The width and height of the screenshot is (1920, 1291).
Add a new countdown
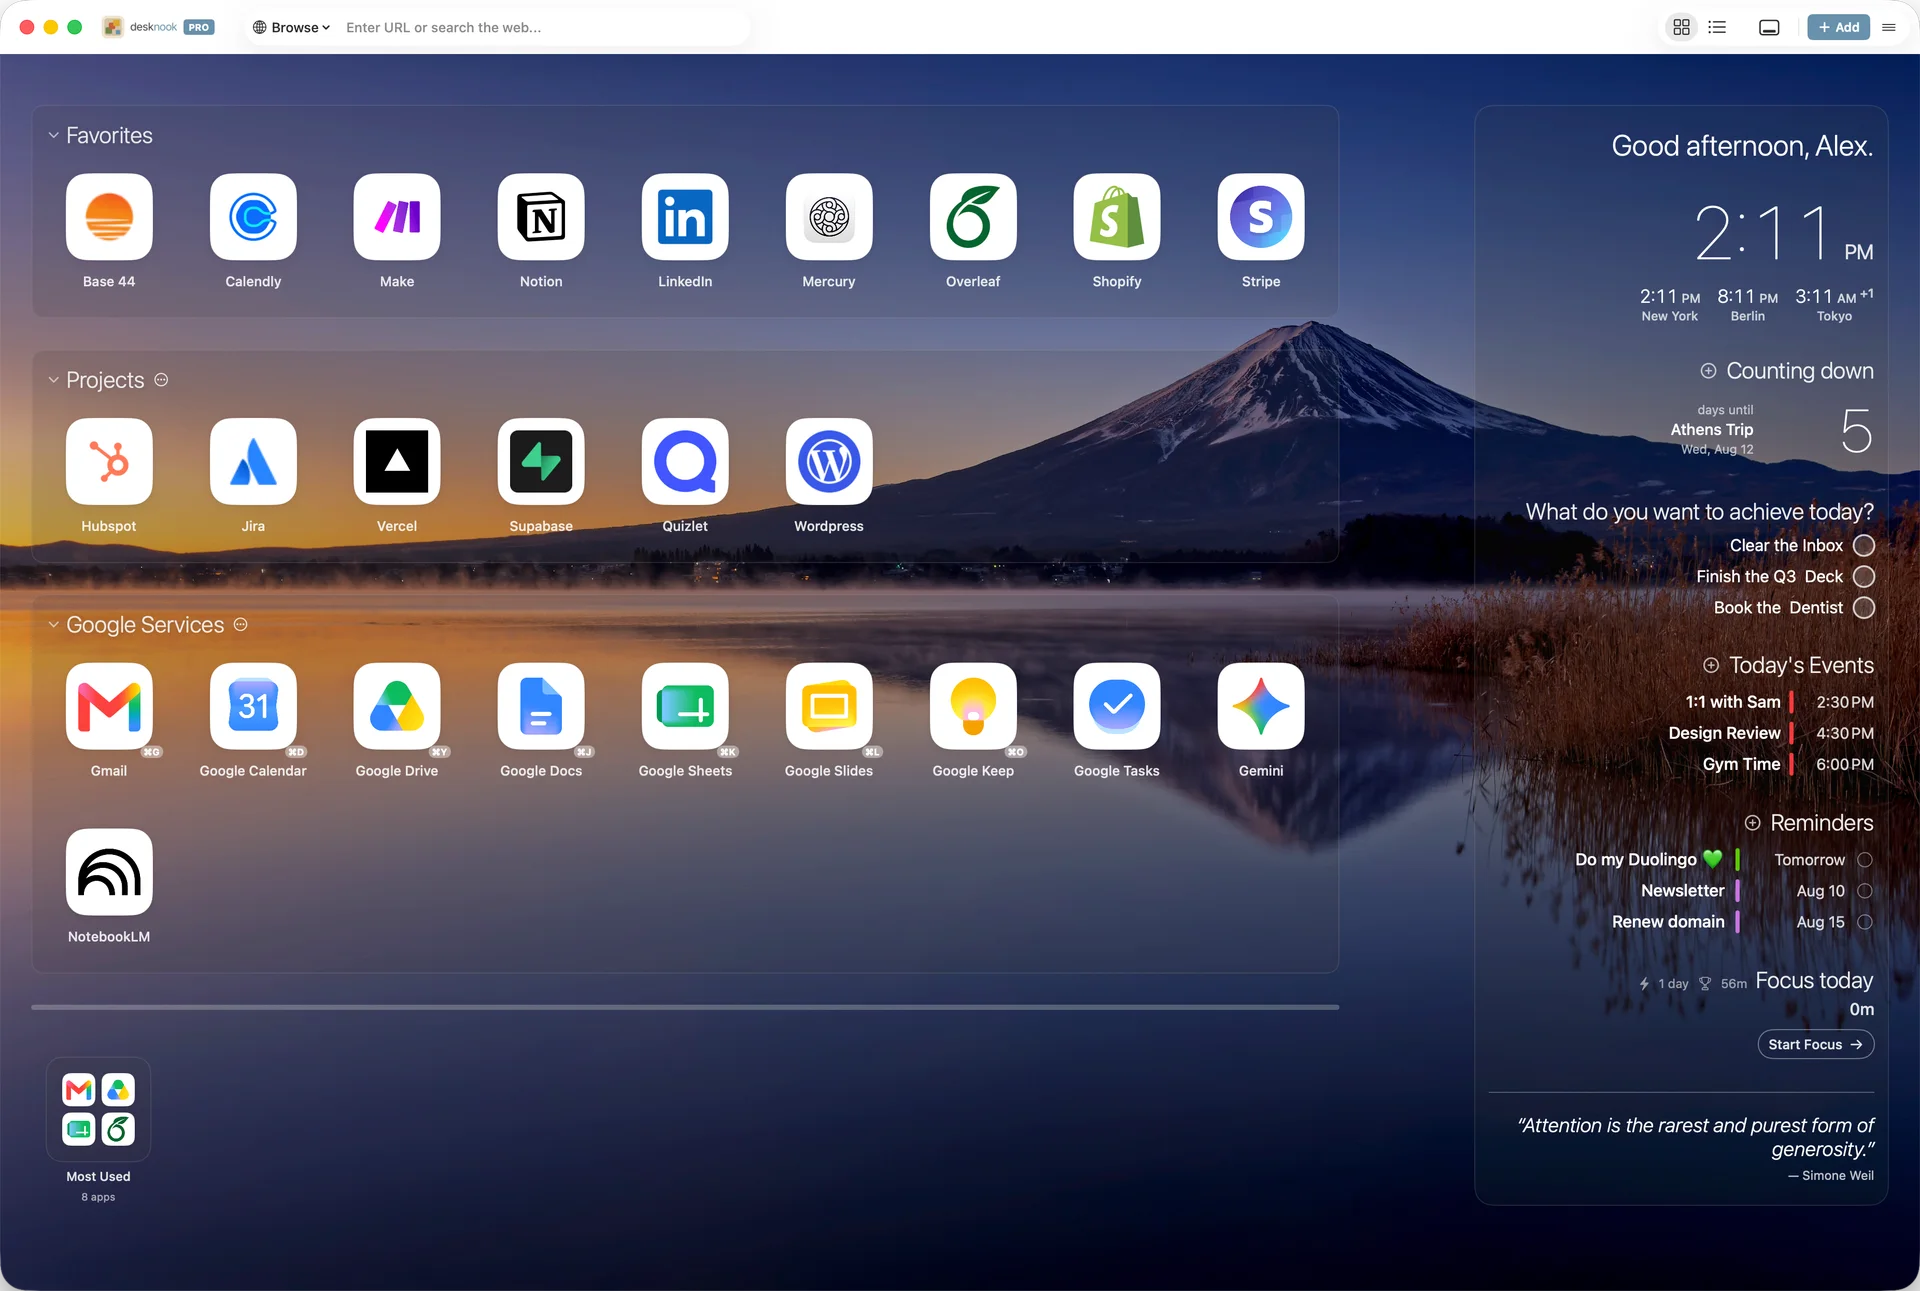coord(1709,371)
